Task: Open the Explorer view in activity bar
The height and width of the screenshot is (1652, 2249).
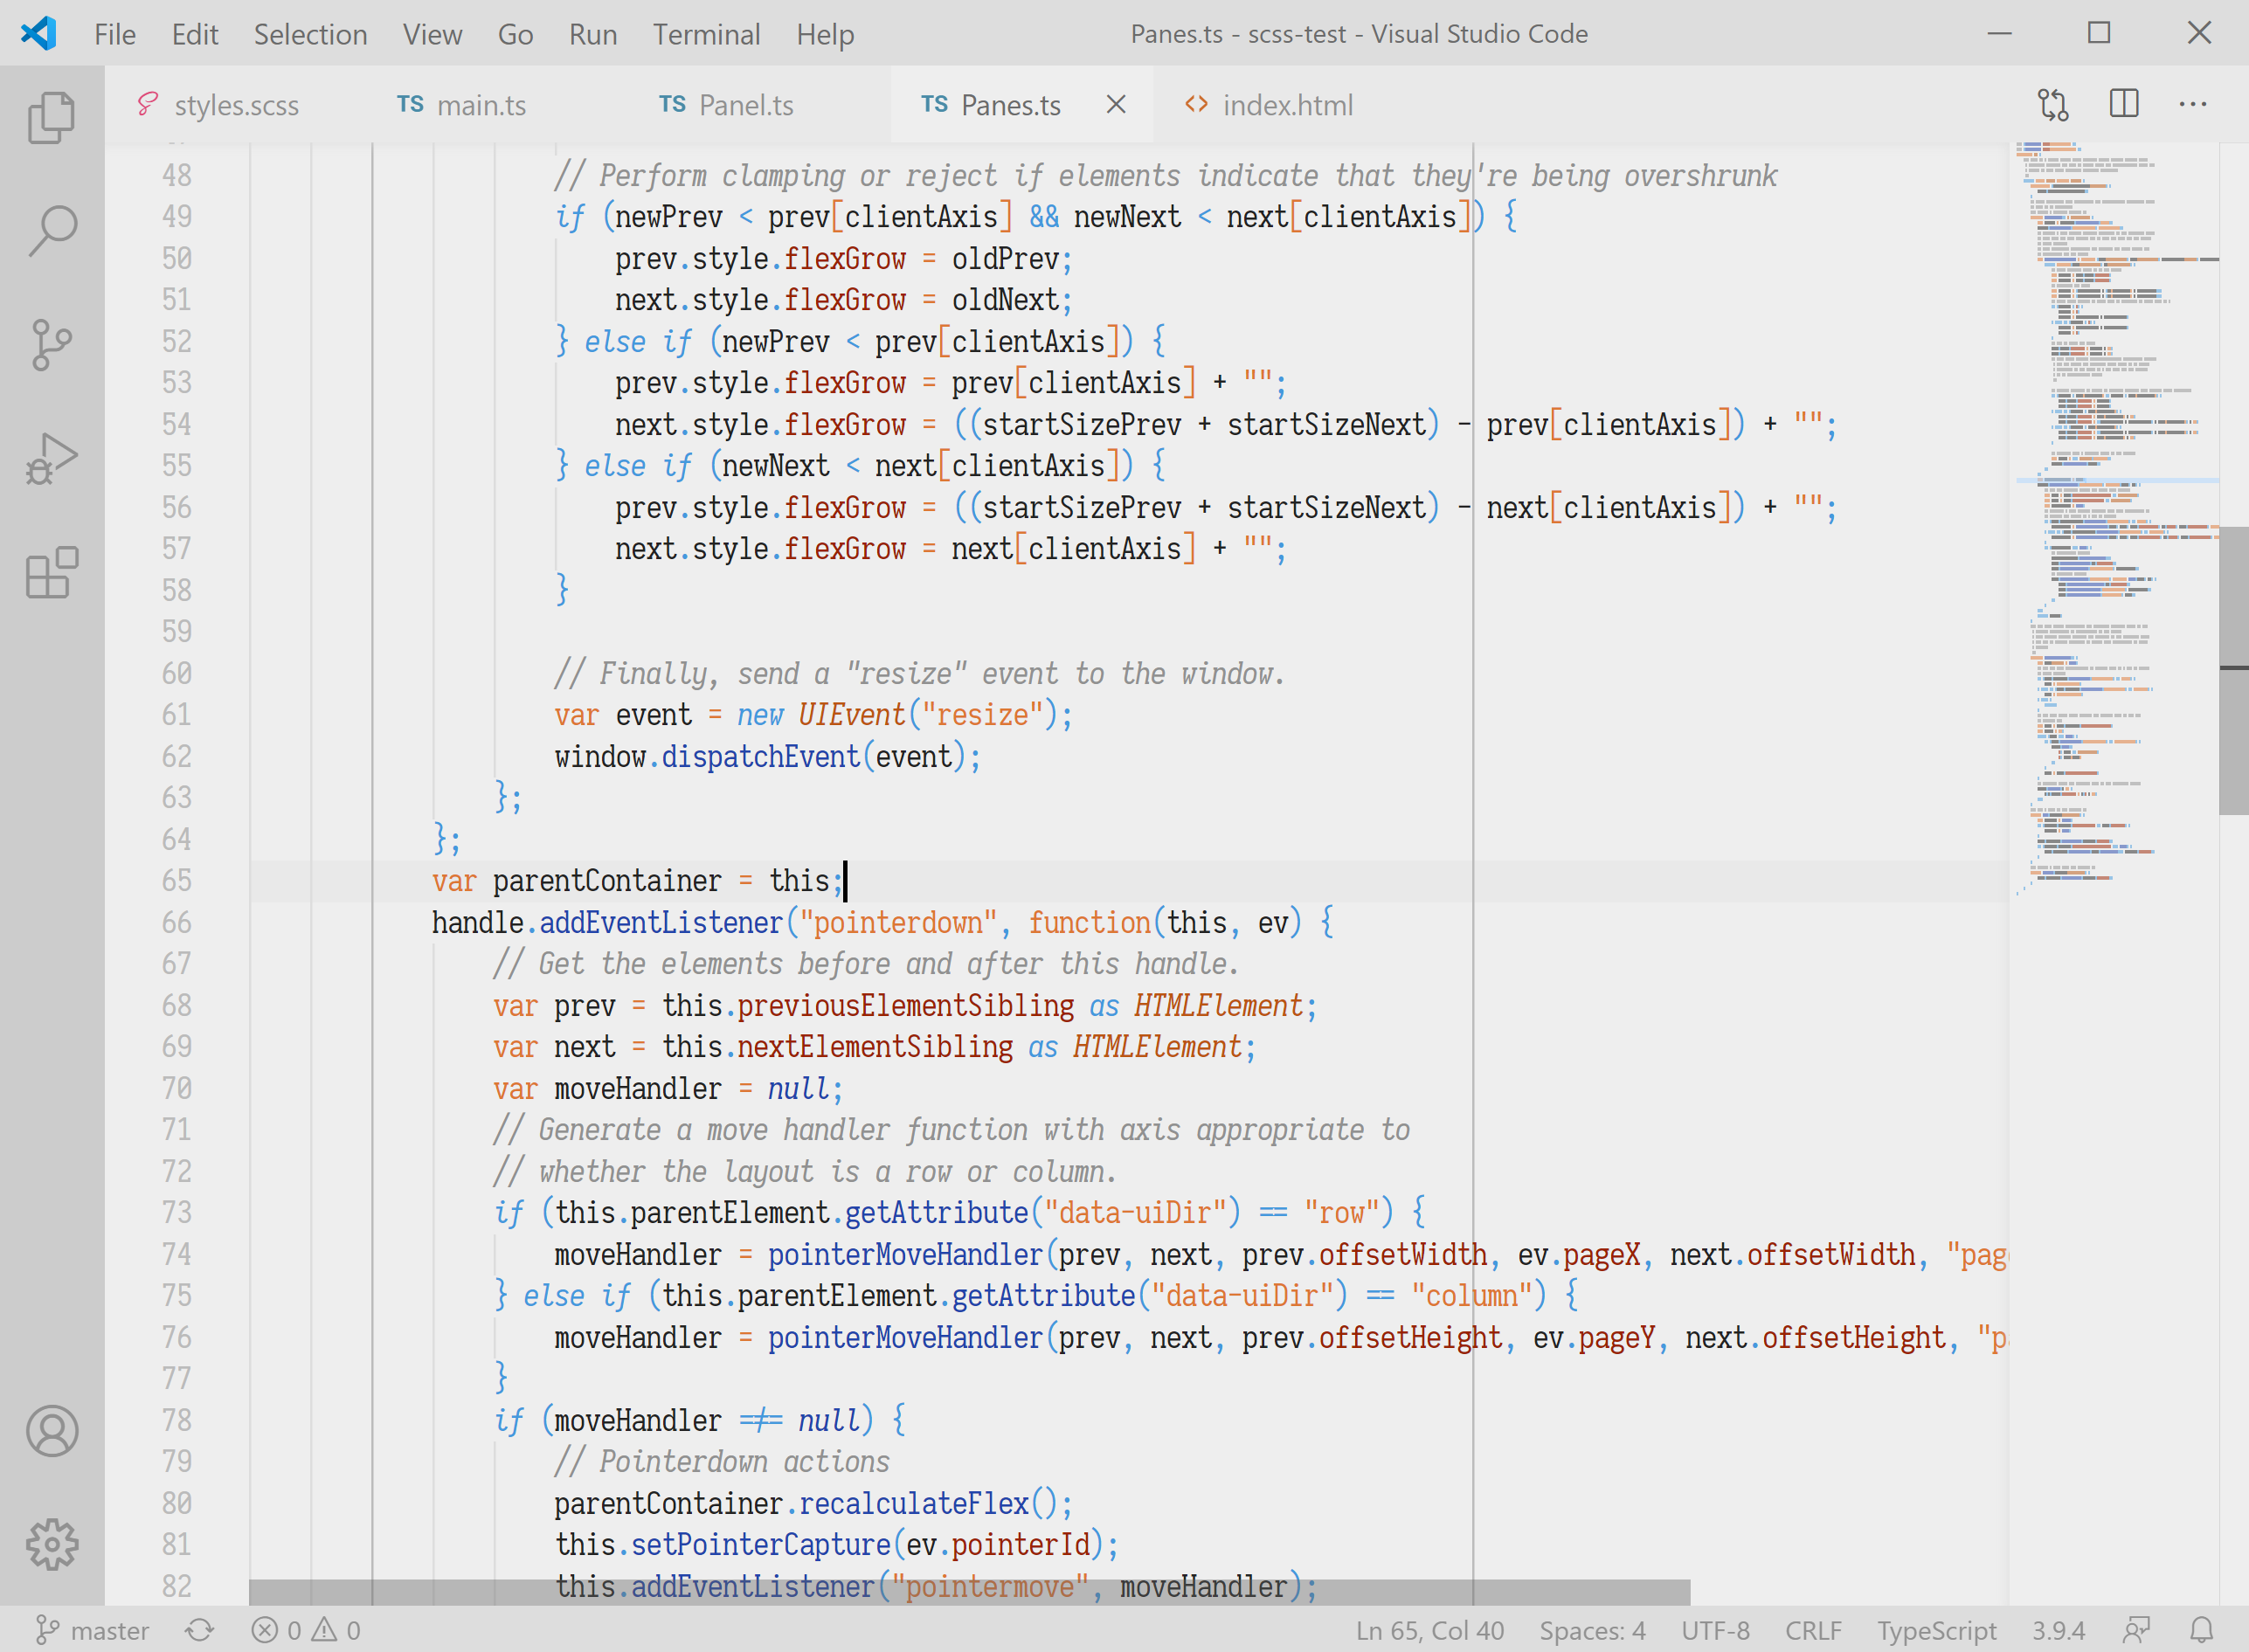Action: click(x=52, y=118)
